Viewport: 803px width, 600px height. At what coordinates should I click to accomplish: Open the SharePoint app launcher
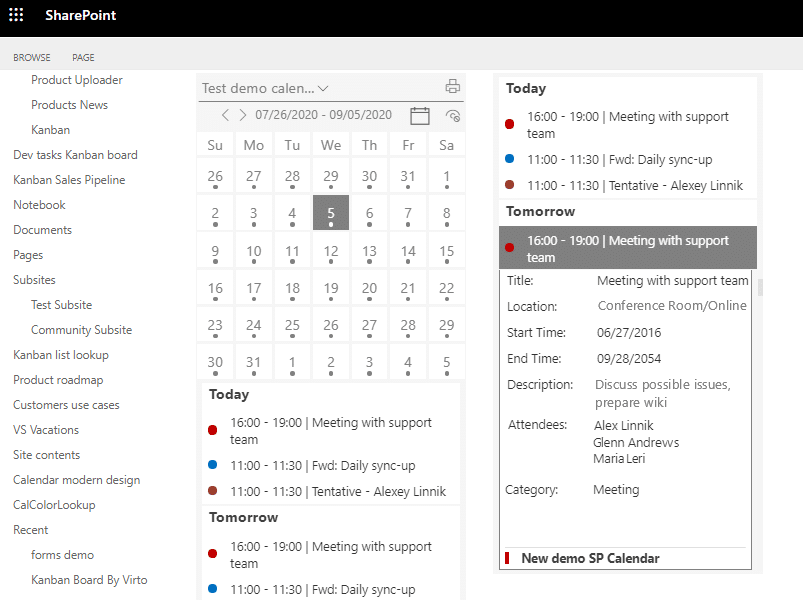(16, 15)
